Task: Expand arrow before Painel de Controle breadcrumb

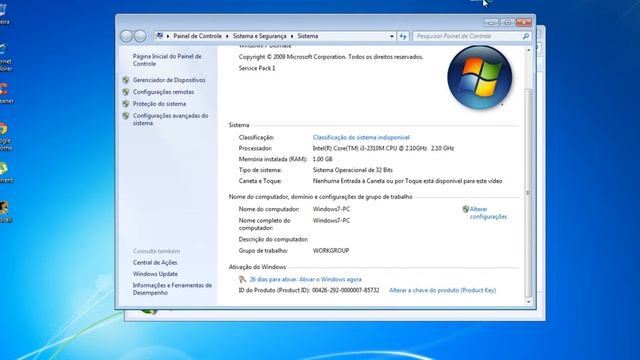Action: (168, 36)
